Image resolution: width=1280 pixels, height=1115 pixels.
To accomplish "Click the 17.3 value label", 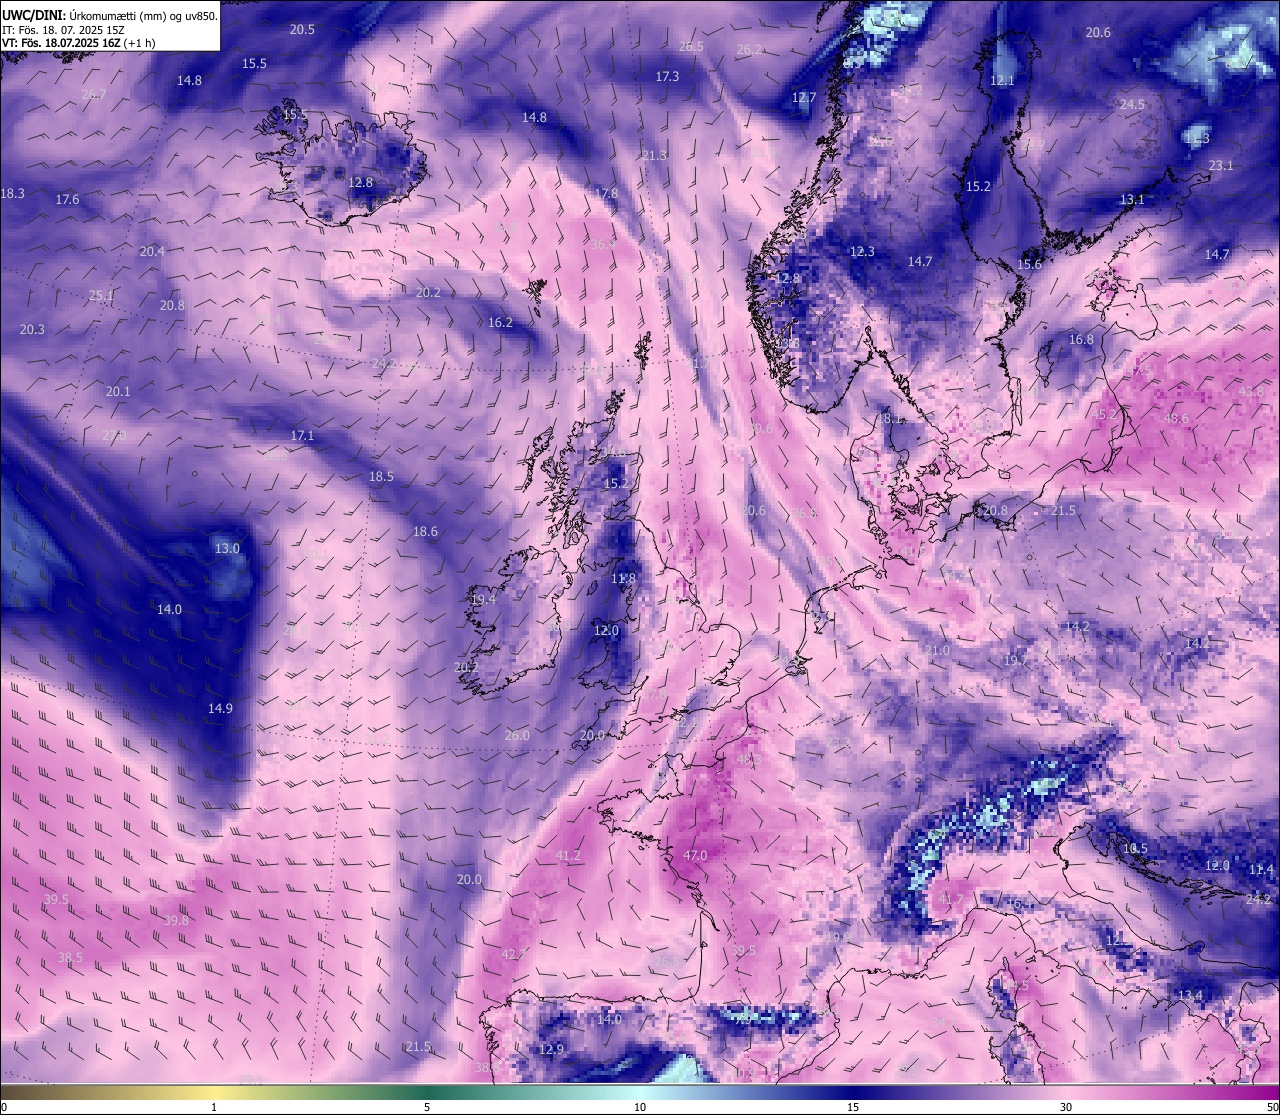I will (x=667, y=76).
